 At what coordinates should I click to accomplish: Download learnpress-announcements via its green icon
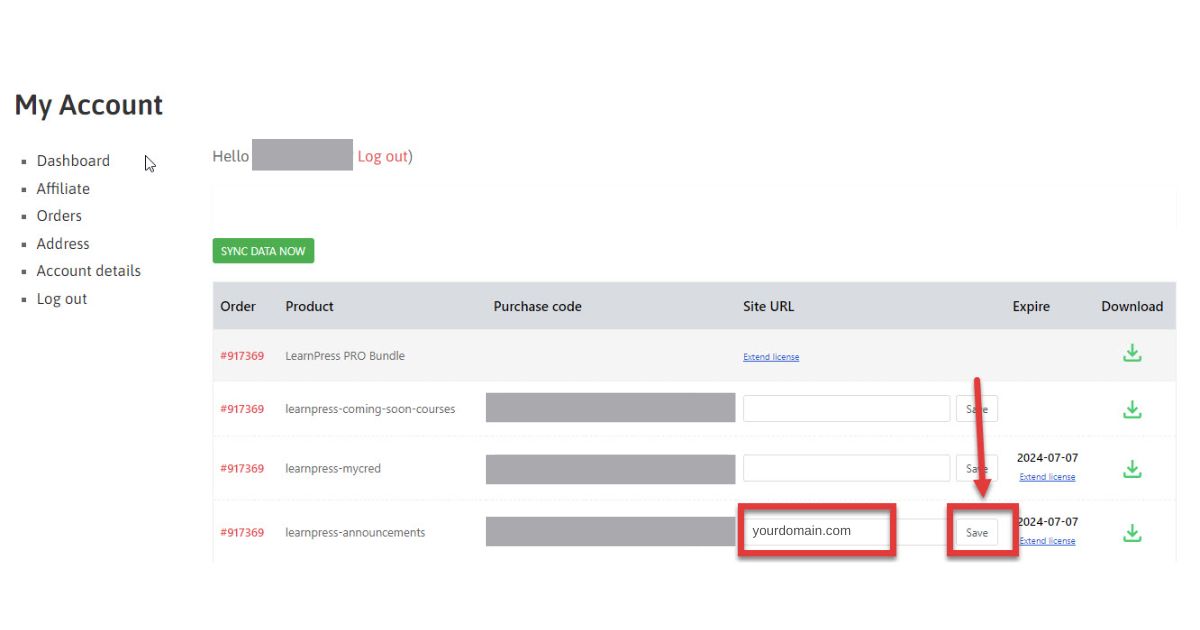(x=1132, y=533)
